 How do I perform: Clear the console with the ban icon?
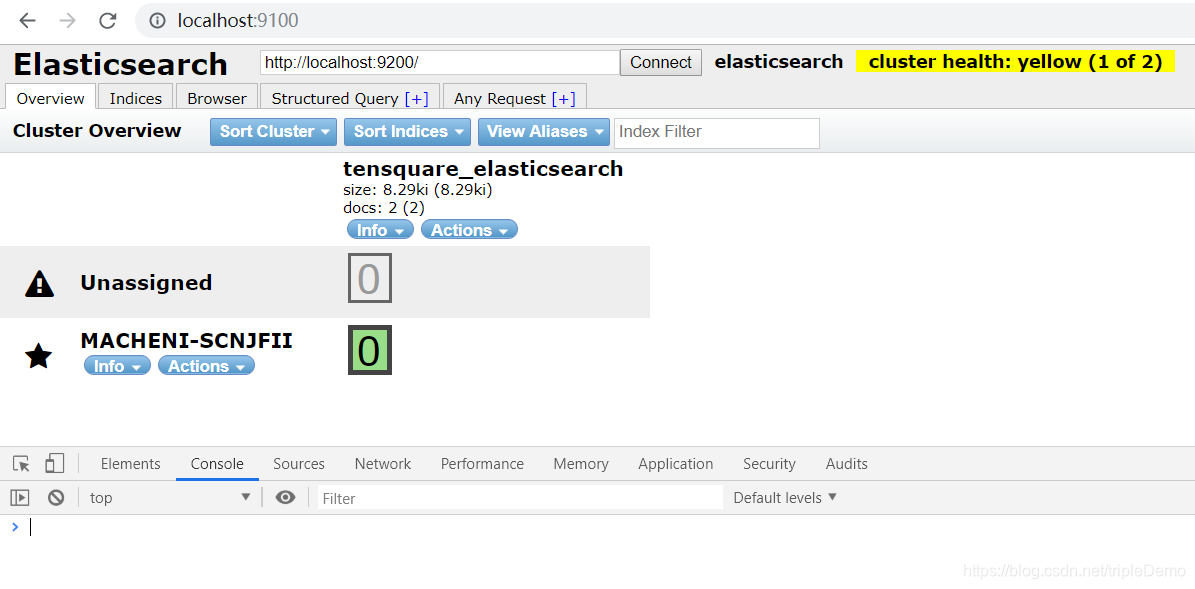(56, 498)
